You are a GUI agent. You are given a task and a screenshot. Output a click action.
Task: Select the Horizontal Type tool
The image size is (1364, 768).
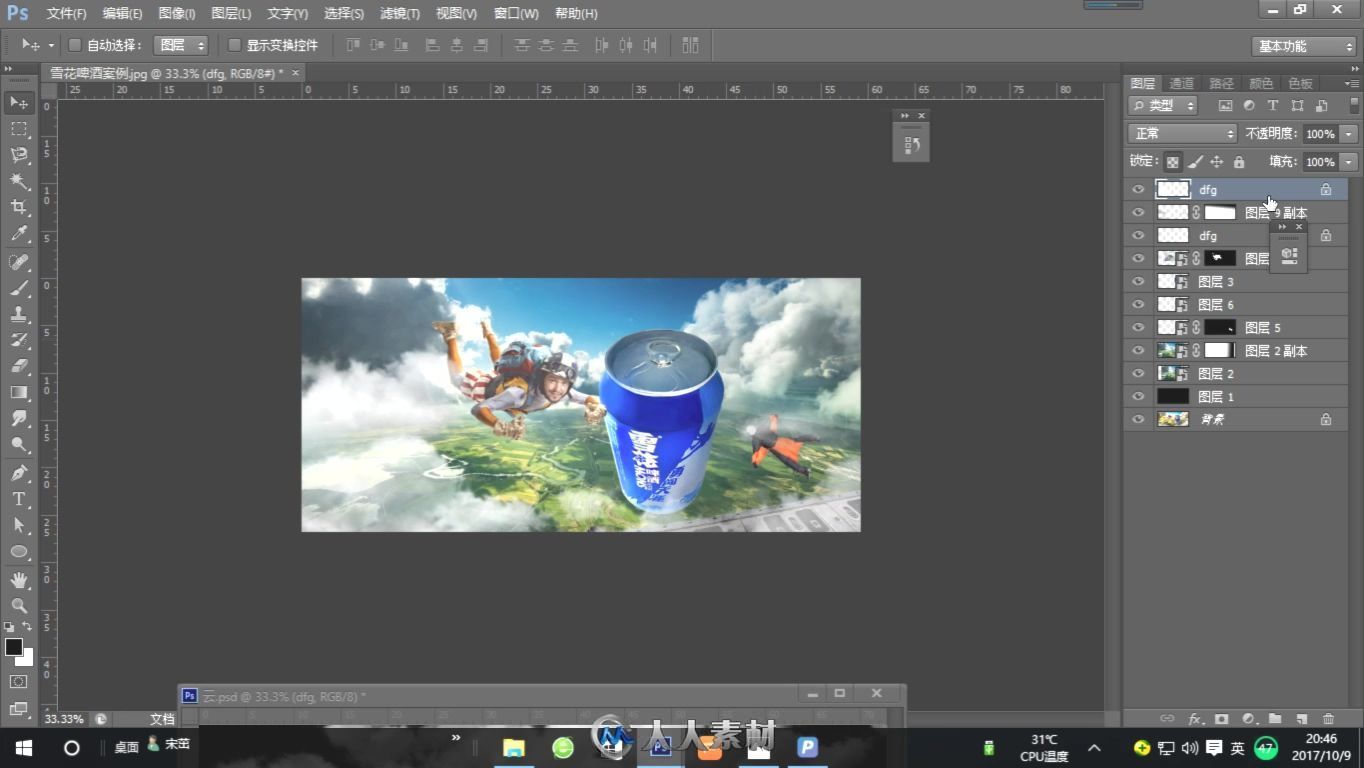[19, 499]
